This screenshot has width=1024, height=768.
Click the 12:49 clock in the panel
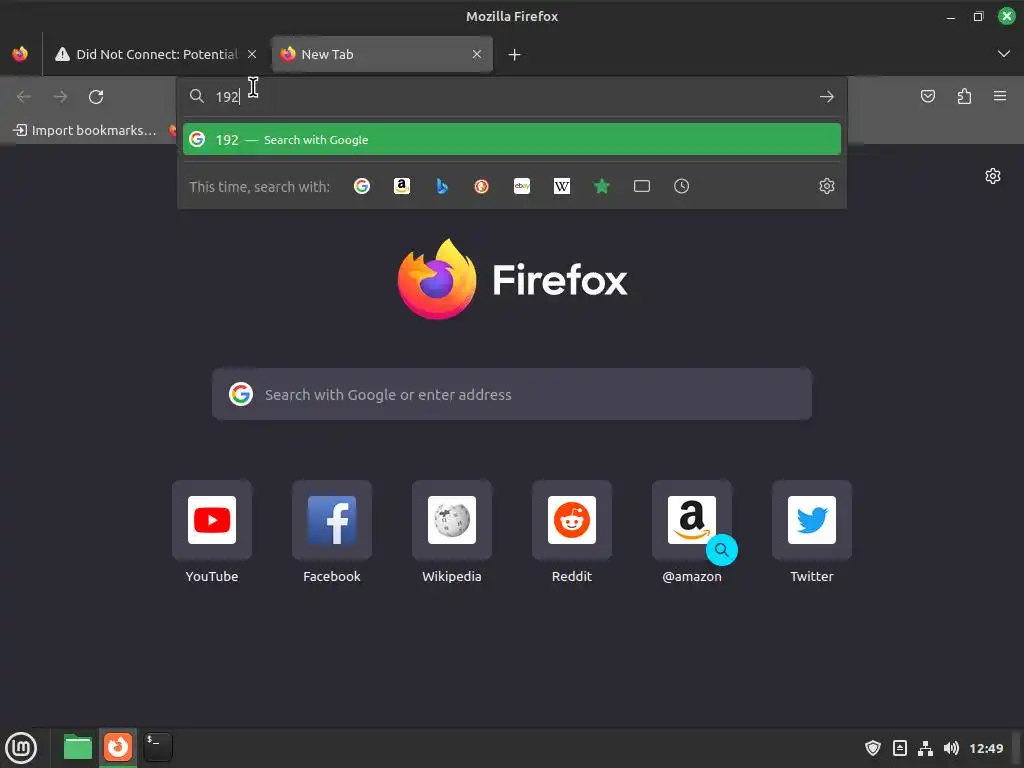[x=986, y=748]
